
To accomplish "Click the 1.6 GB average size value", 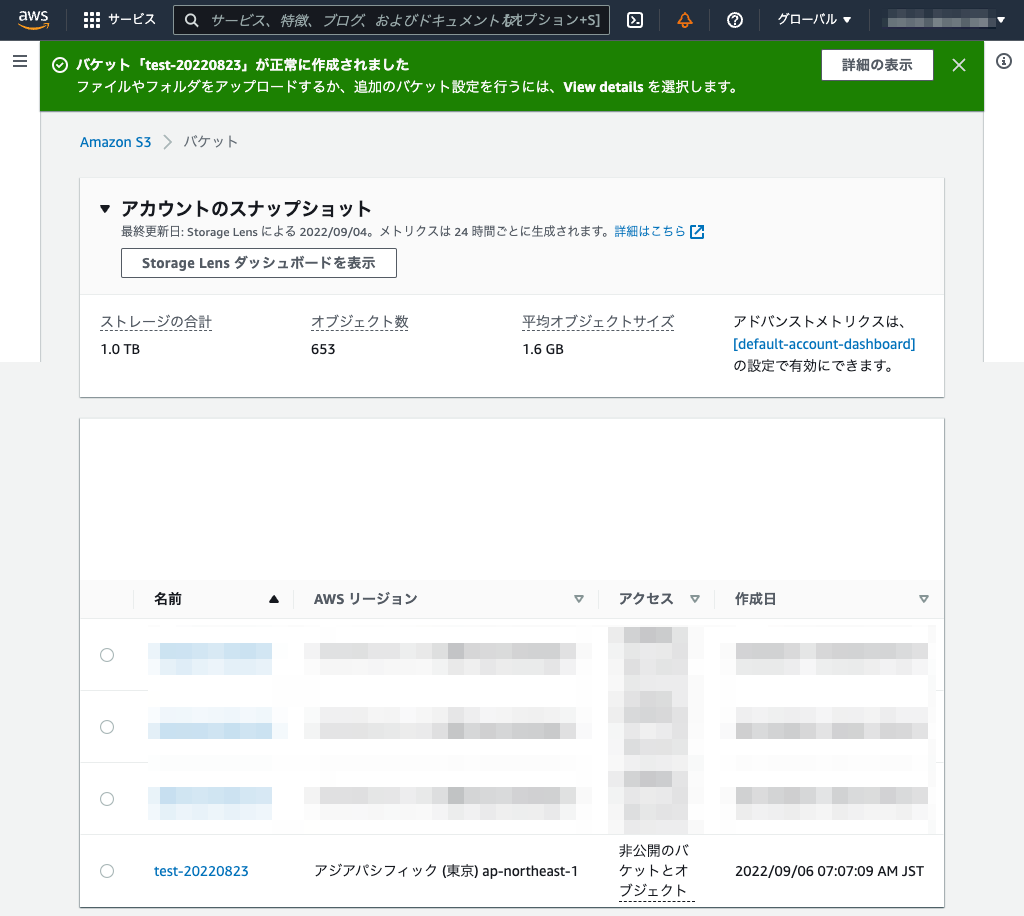I will (543, 349).
